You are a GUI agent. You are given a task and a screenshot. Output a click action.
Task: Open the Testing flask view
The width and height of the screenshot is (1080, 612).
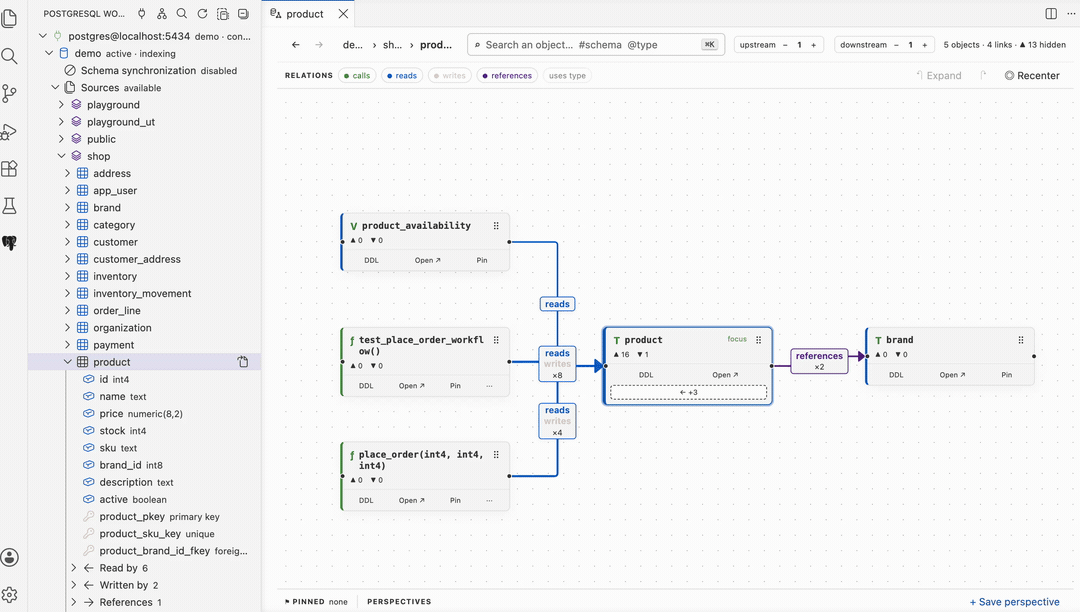10,206
